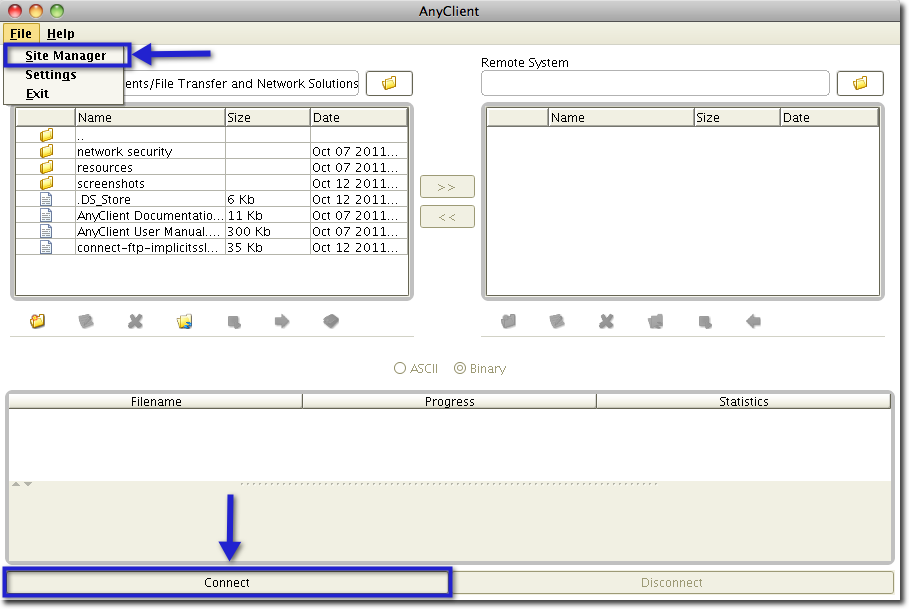Select 'AnyClient Documentatio...' file row
The height and width of the screenshot is (610, 910).
click(x=212, y=215)
